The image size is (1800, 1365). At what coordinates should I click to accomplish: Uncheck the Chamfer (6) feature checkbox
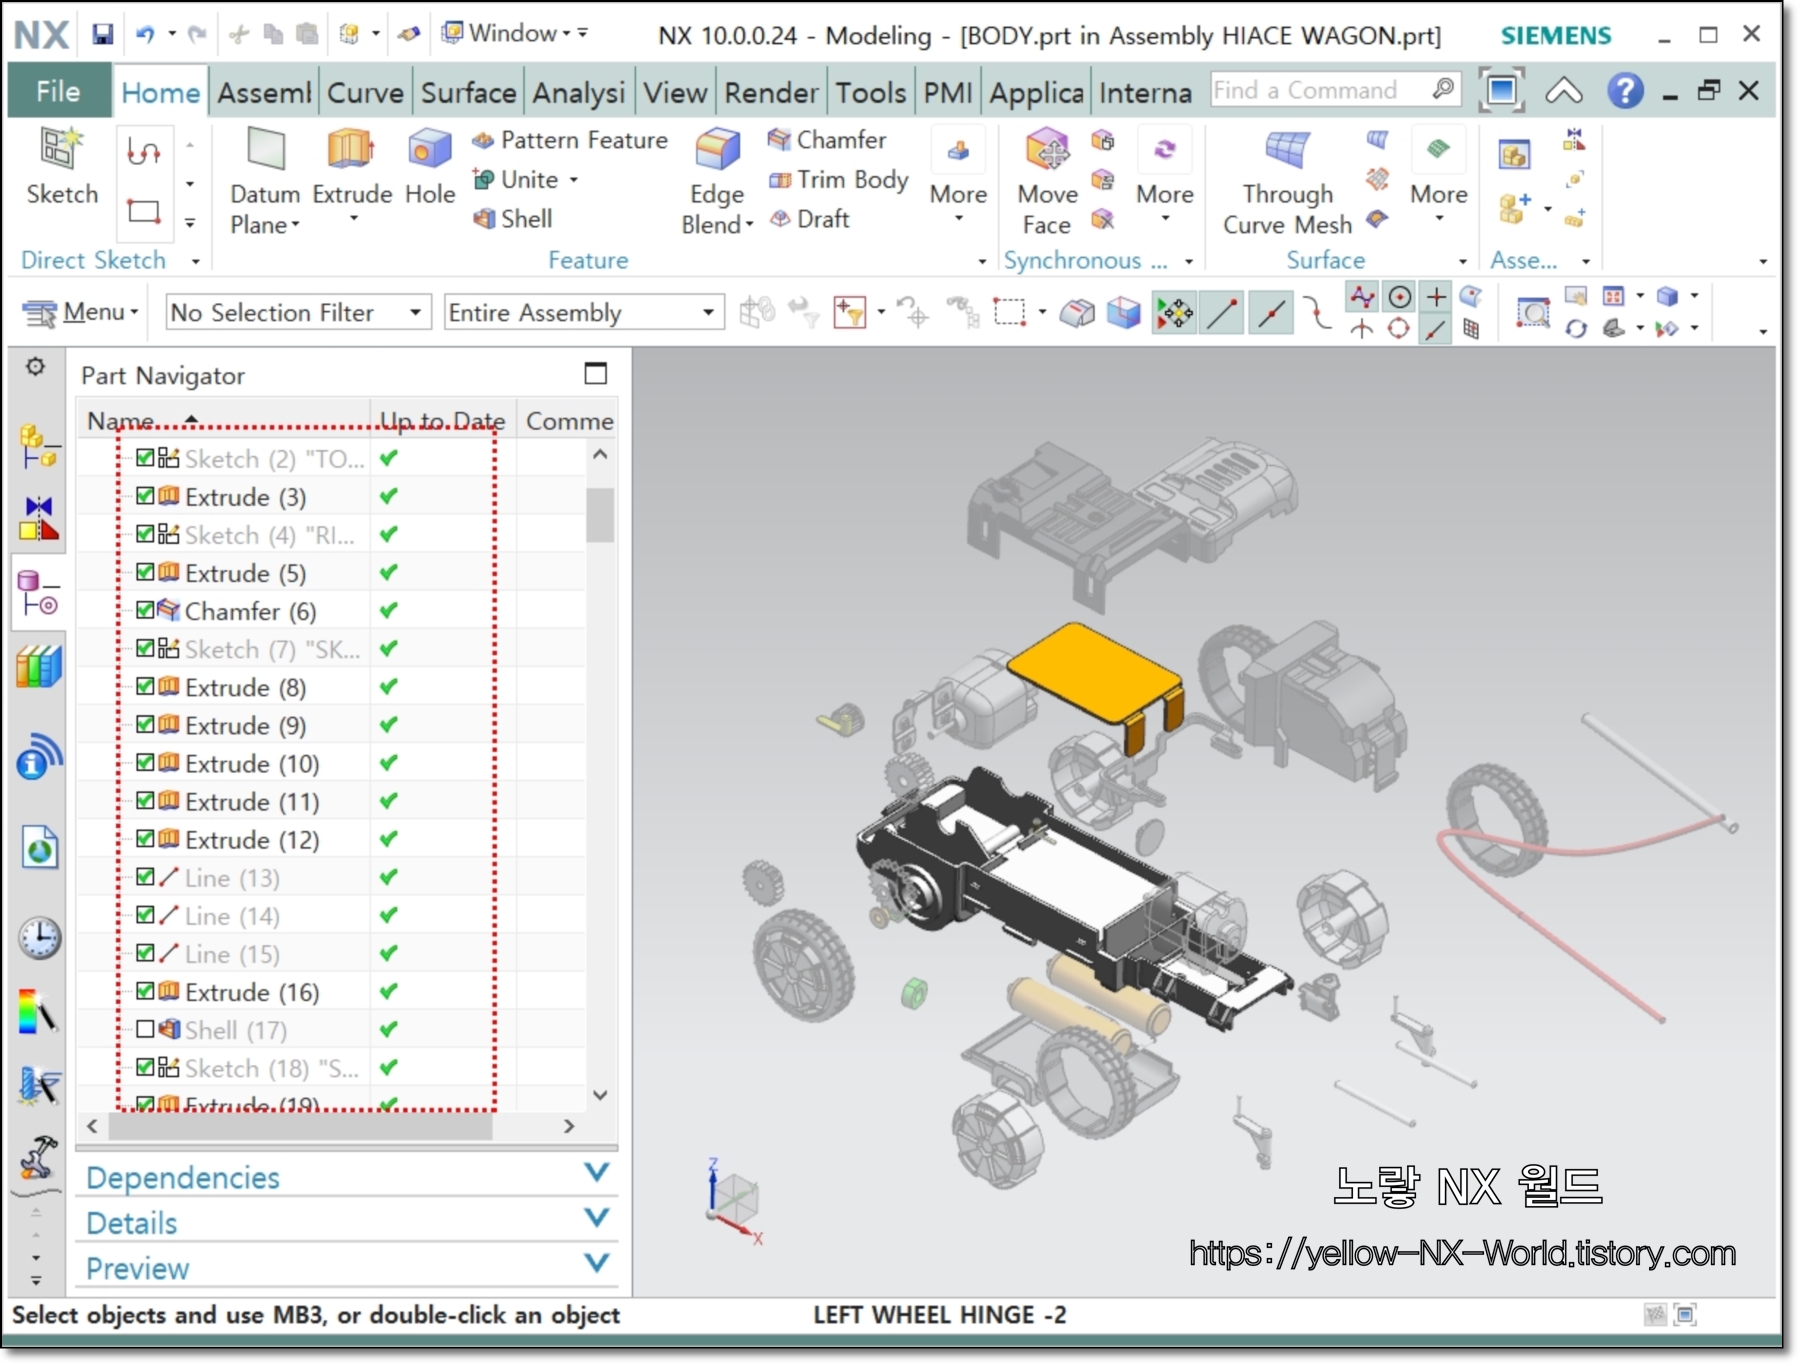pos(145,610)
